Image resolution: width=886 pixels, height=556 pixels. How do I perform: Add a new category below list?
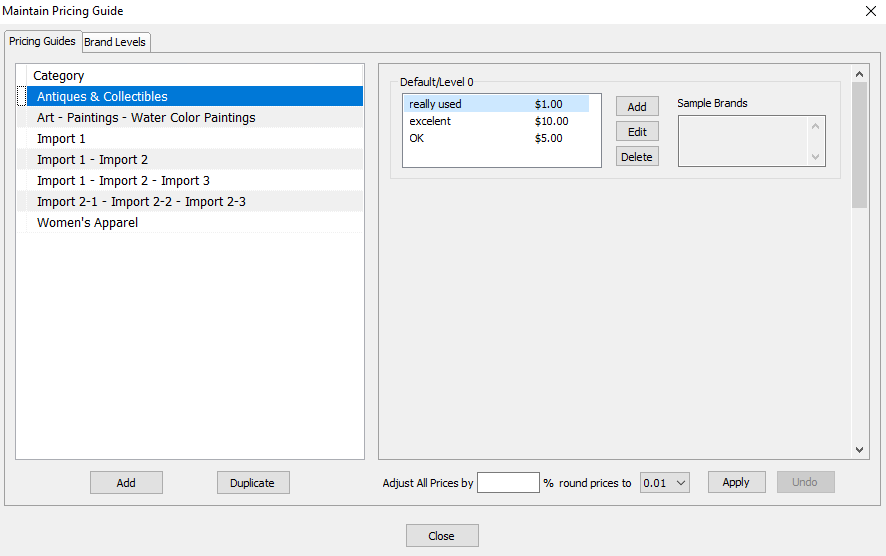click(x=126, y=483)
